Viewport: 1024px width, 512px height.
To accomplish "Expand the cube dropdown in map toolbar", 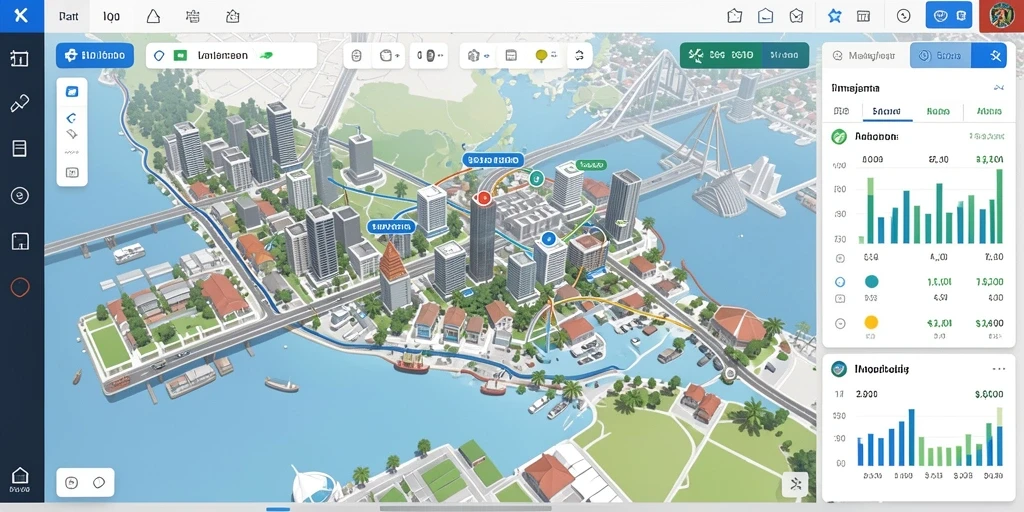I will [389, 56].
